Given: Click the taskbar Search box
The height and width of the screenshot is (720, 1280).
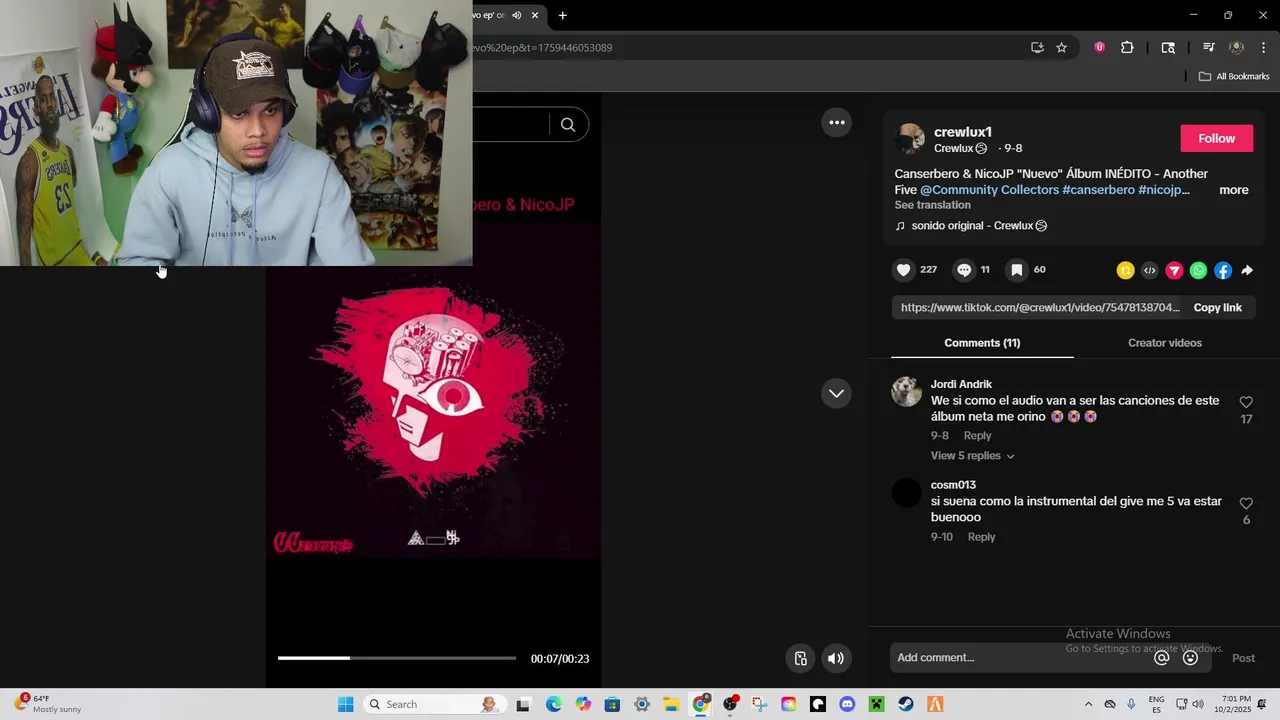Looking at the screenshot, I should 433,704.
